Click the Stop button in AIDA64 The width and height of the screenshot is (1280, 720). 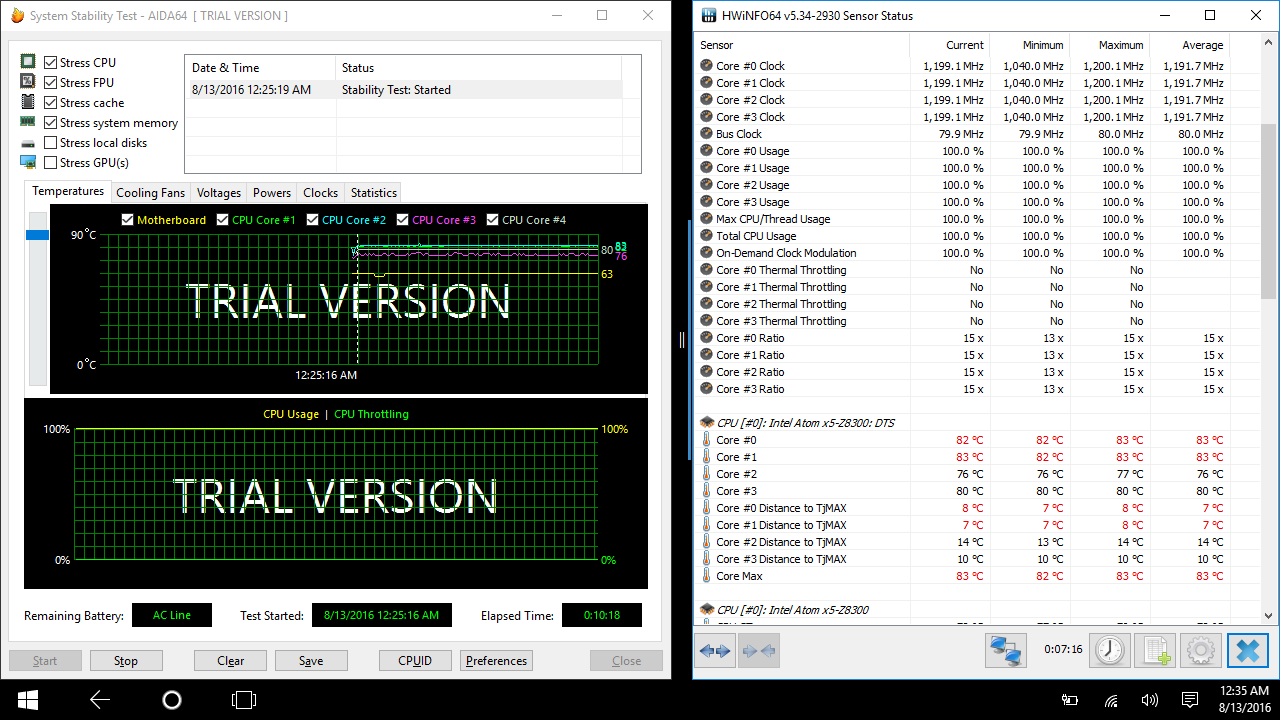pos(126,661)
